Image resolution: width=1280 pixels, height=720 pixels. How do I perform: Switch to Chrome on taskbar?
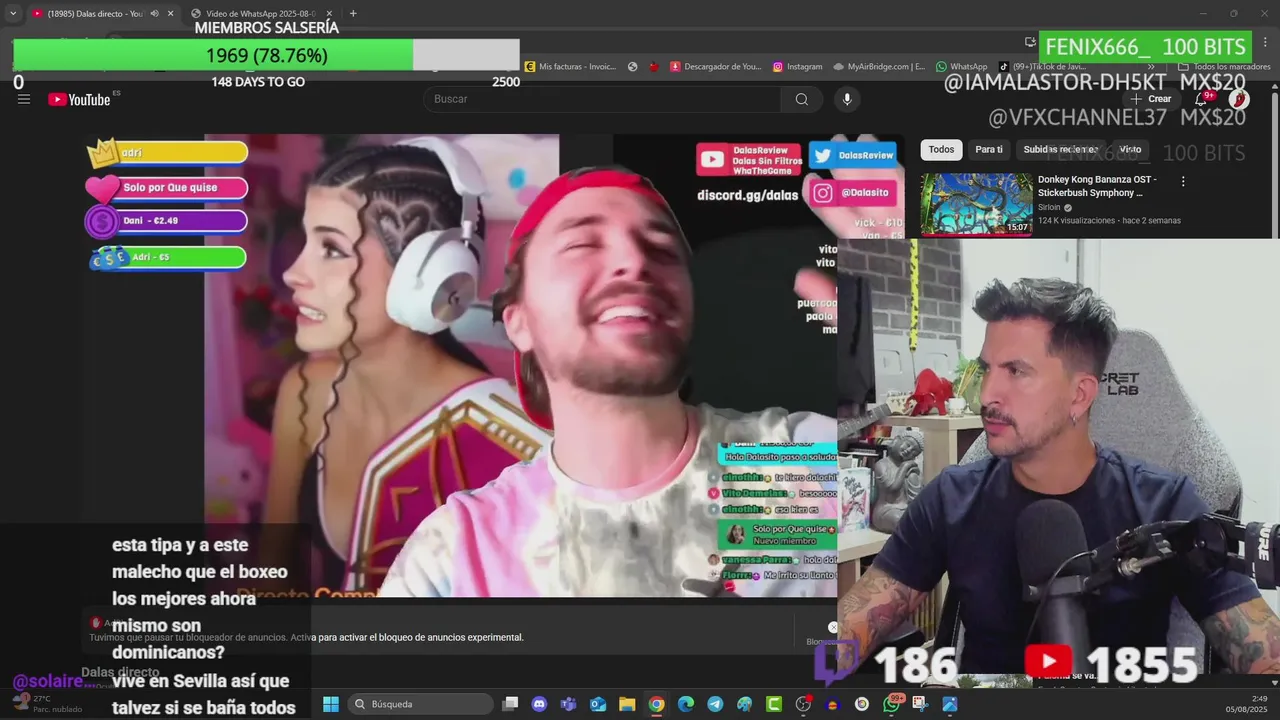(x=656, y=704)
